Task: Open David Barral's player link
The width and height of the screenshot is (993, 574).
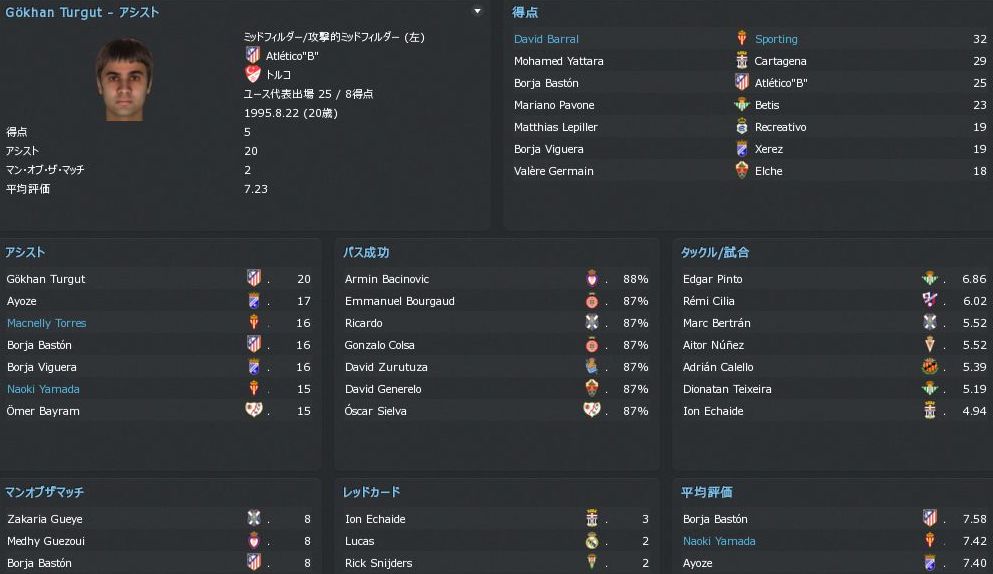Action: 546,39
